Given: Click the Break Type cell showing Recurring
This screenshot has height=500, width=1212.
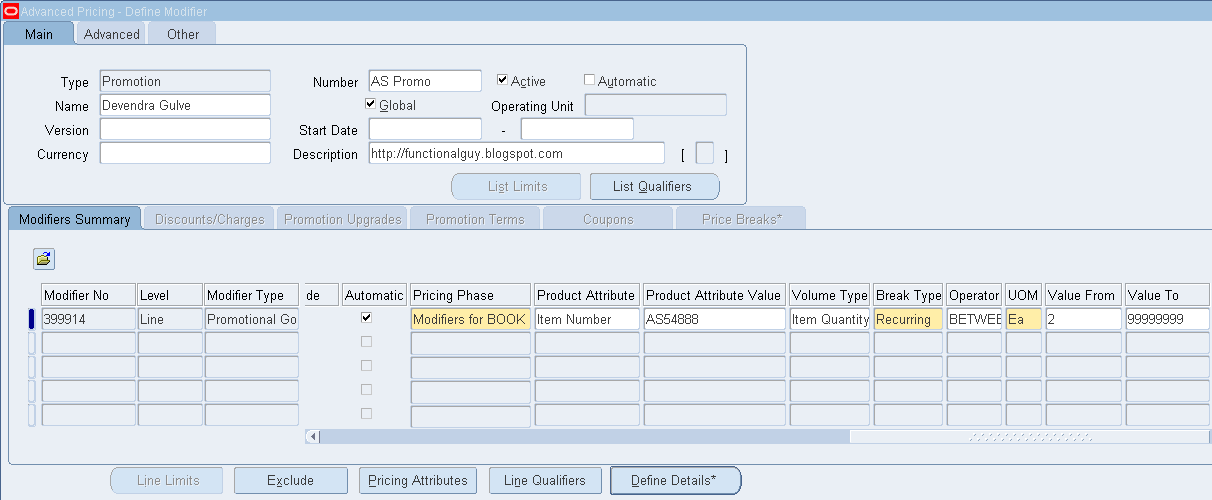Looking at the screenshot, I should pyautogui.click(x=908, y=319).
